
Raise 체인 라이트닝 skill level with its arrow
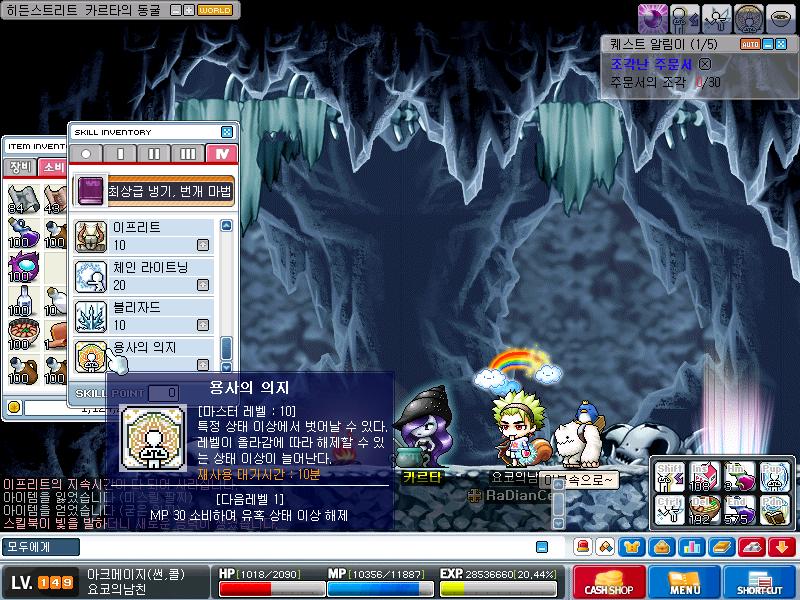click(203, 285)
